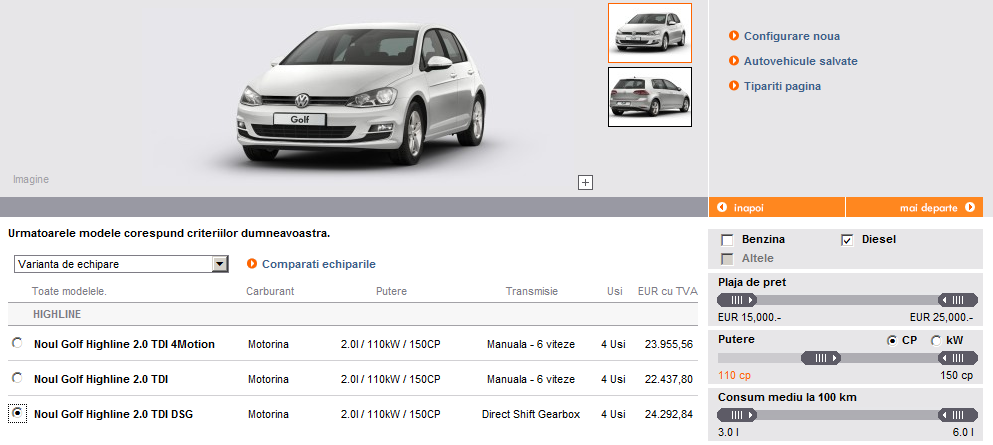Click the main Golf car image
993x445 pixels.
pyautogui.click(x=361, y=92)
